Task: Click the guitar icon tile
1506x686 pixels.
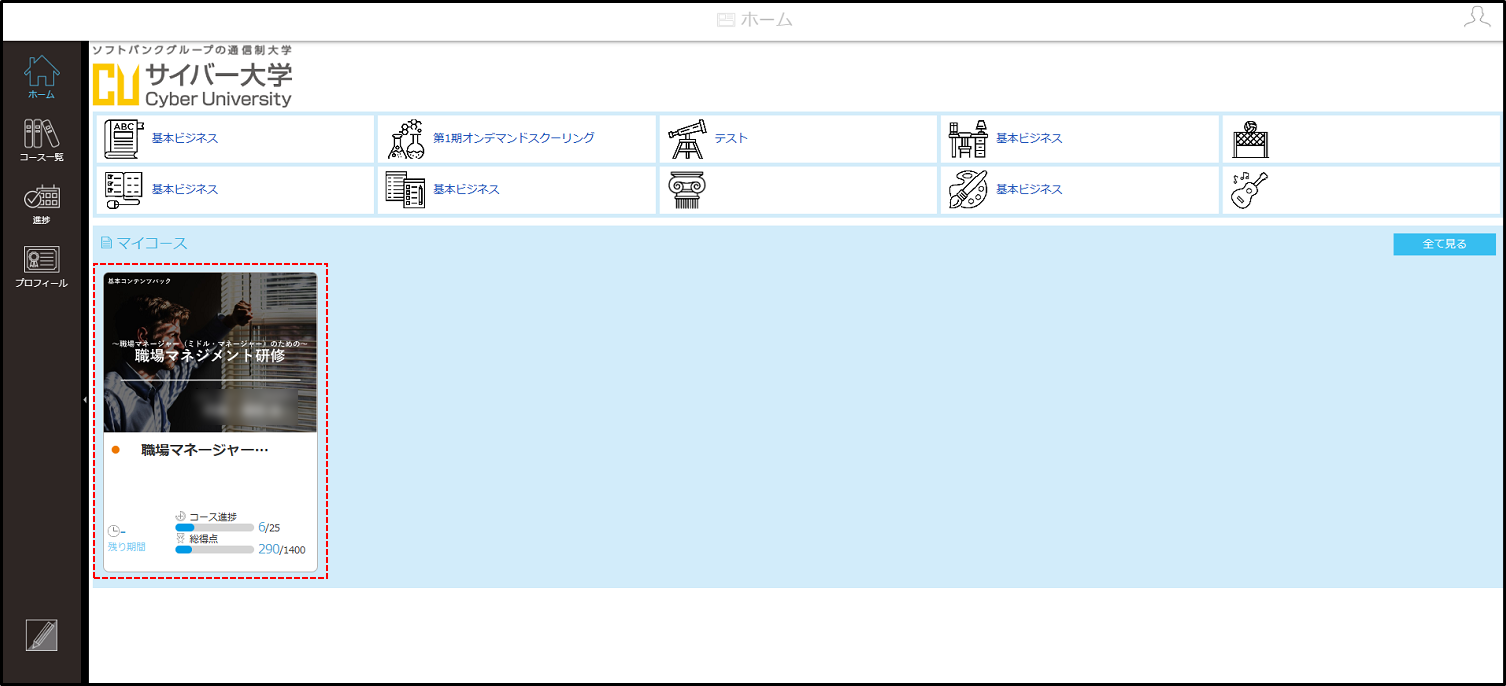Action: pyautogui.click(x=1249, y=190)
